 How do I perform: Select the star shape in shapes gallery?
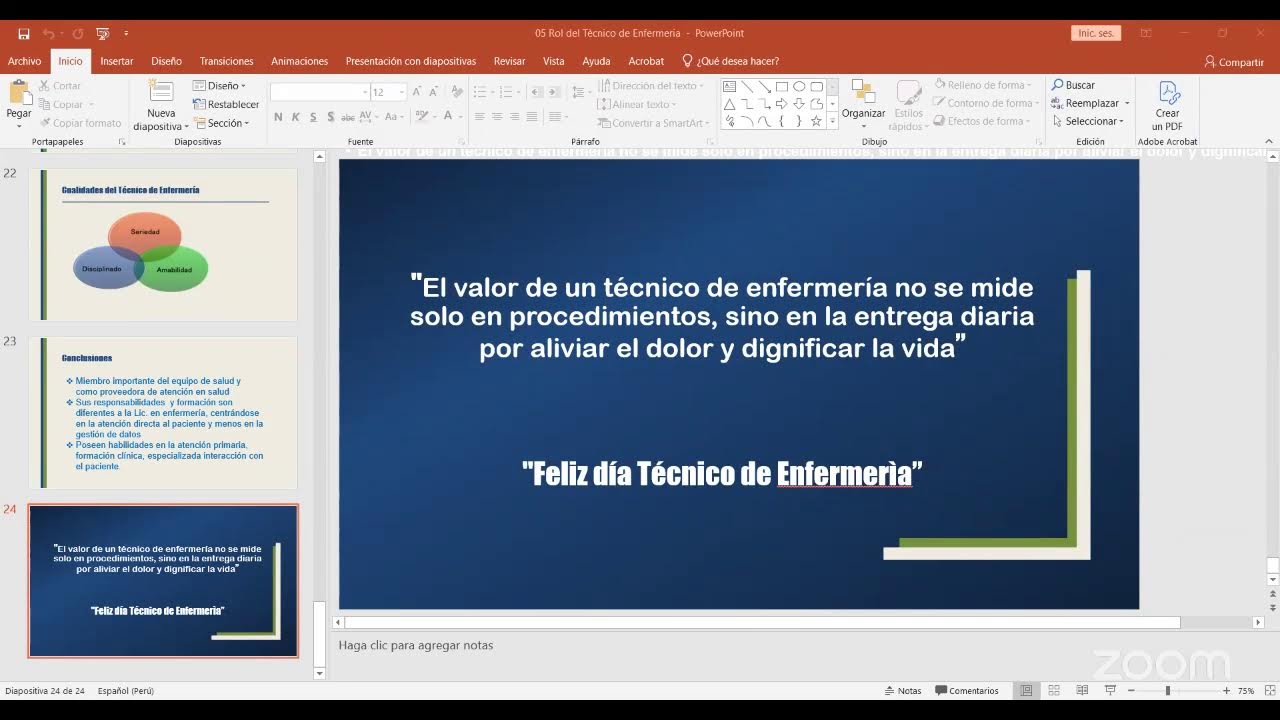pos(816,121)
